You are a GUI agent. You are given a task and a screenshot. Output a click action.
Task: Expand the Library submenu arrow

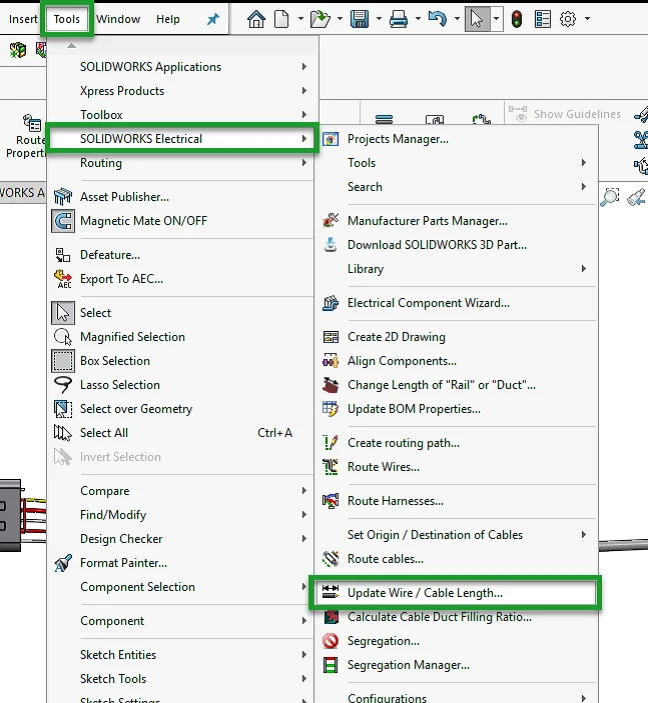583,269
